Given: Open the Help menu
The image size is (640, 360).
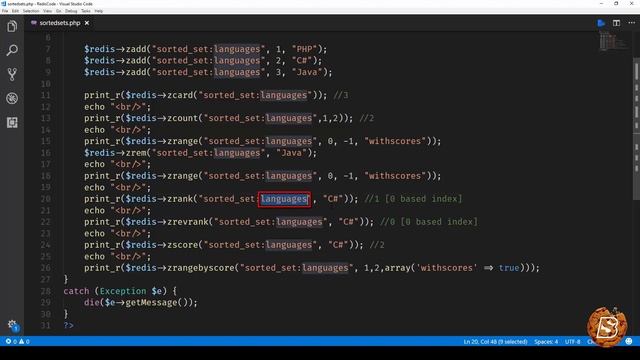Looking at the screenshot, I should (x=99, y=11).
